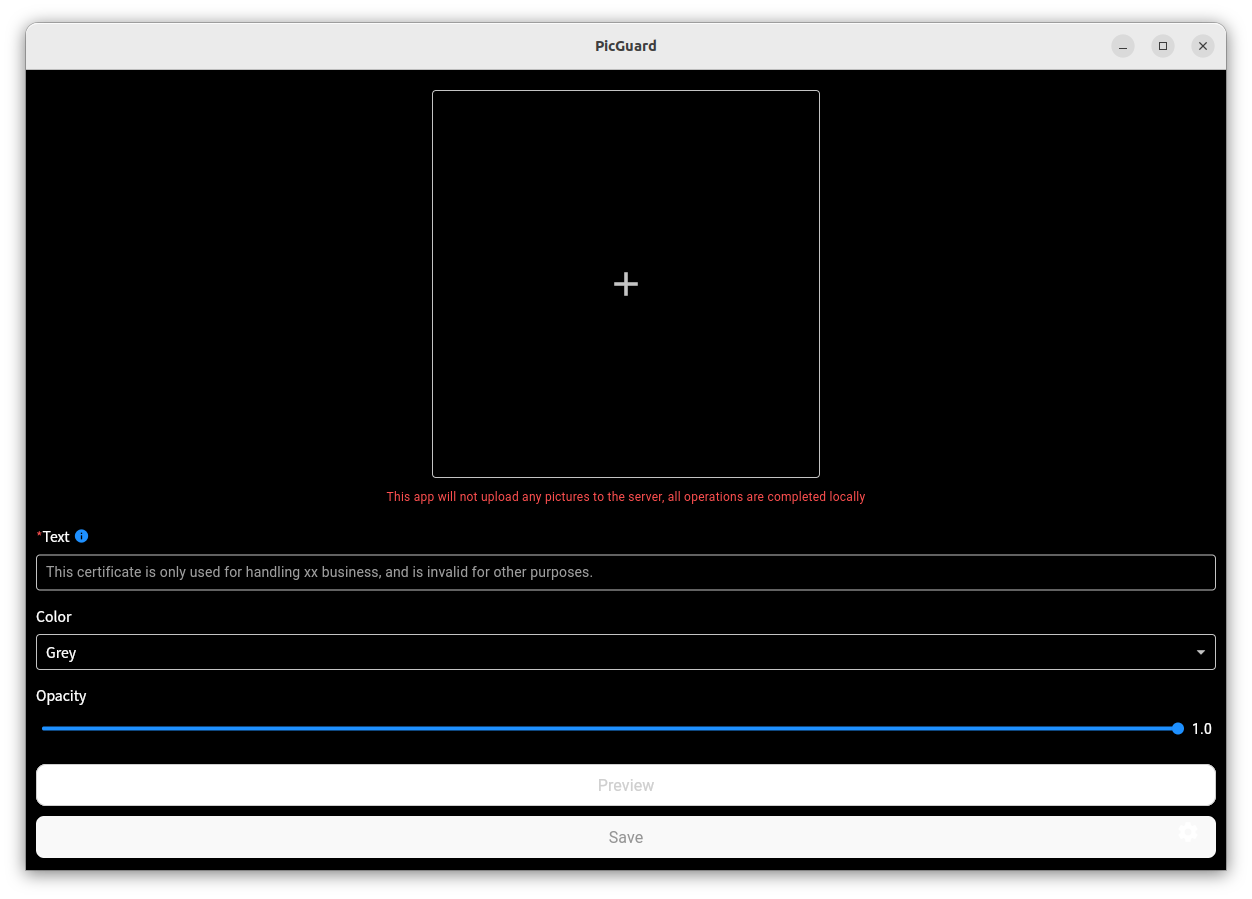The height and width of the screenshot is (899, 1252).
Task: Click the Opacity slider handle
Action: pyautogui.click(x=1177, y=728)
